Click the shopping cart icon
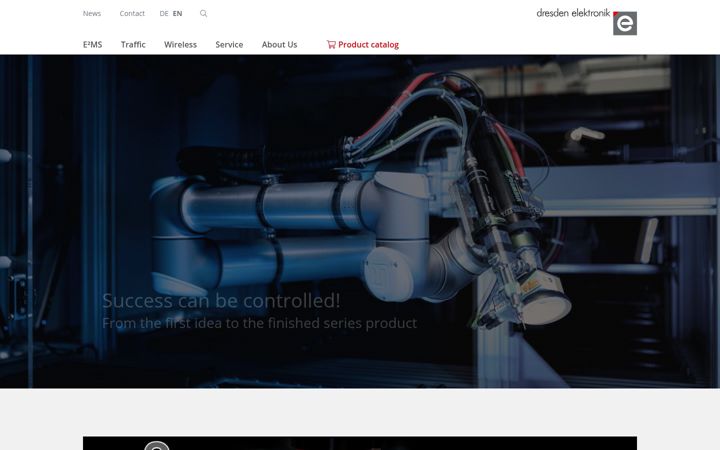The image size is (720, 450). (x=331, y=45)
